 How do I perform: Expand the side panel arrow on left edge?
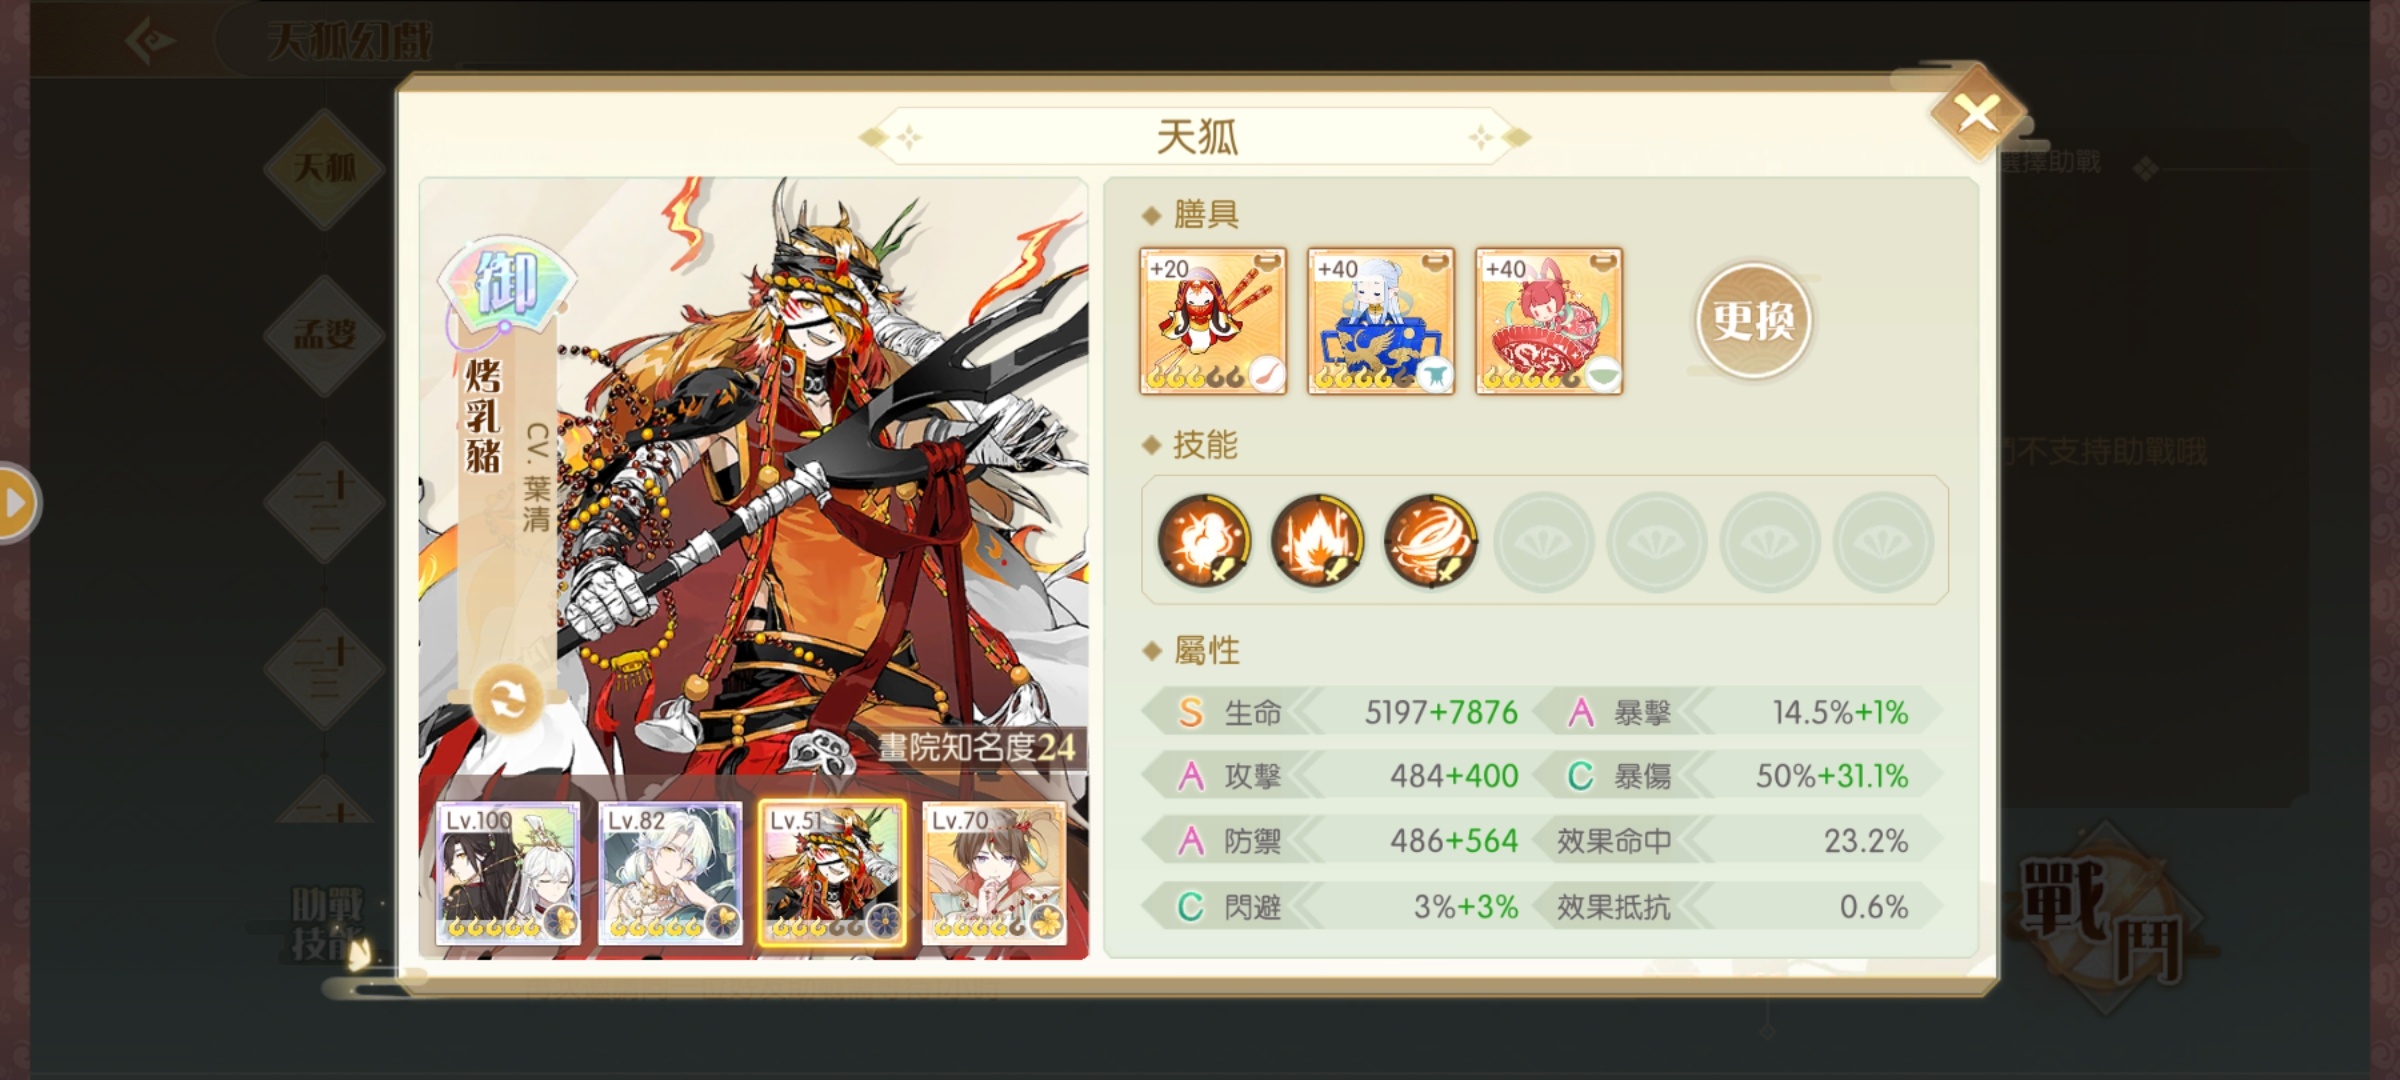18,503
